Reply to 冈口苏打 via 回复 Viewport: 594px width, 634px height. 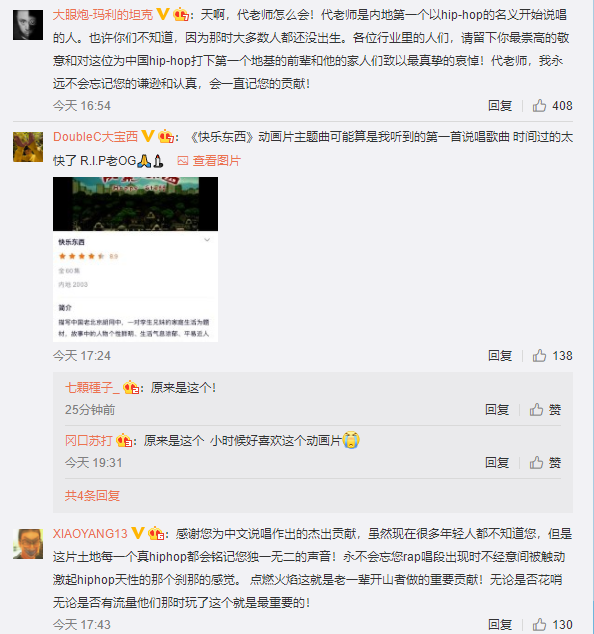tap(497, 462)
